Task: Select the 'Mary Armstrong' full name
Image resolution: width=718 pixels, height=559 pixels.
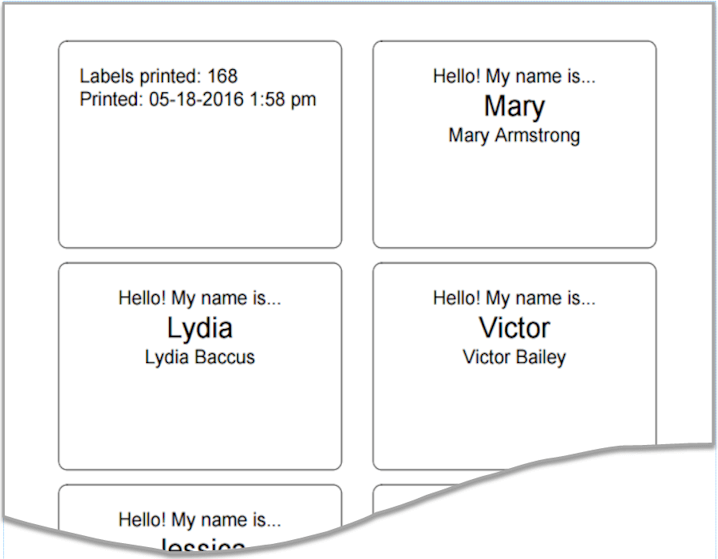Action: tap(514, 135)
